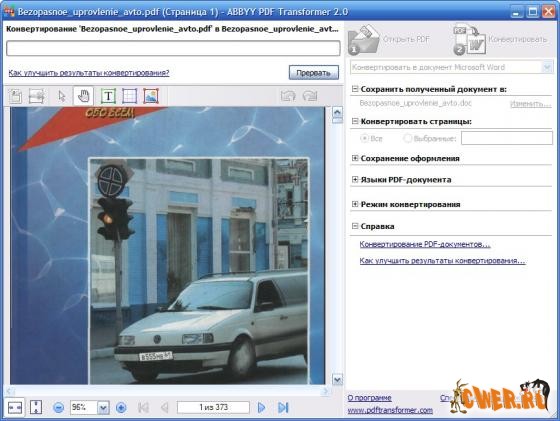560x421 pixels.
Task: Jump to the last page
Action: tap(283, 407)
